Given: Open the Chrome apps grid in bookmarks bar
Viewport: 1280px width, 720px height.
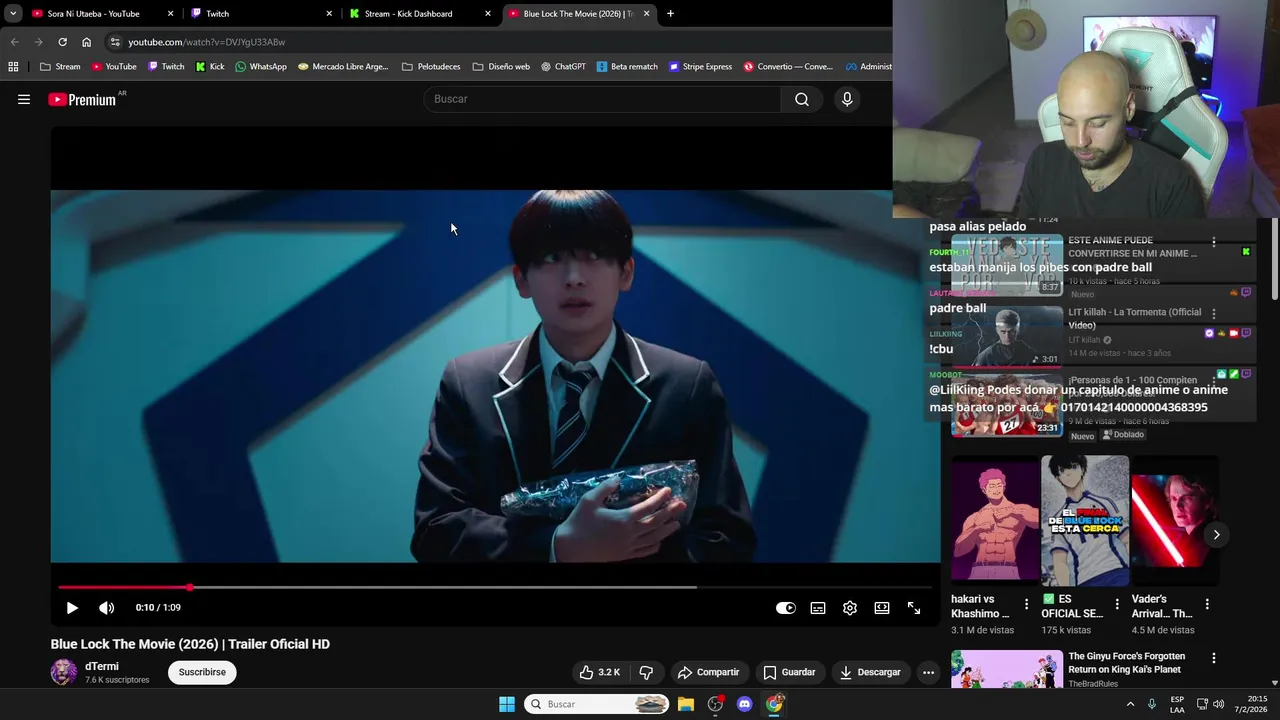Looking at the screenshot, I should [13, 67].
